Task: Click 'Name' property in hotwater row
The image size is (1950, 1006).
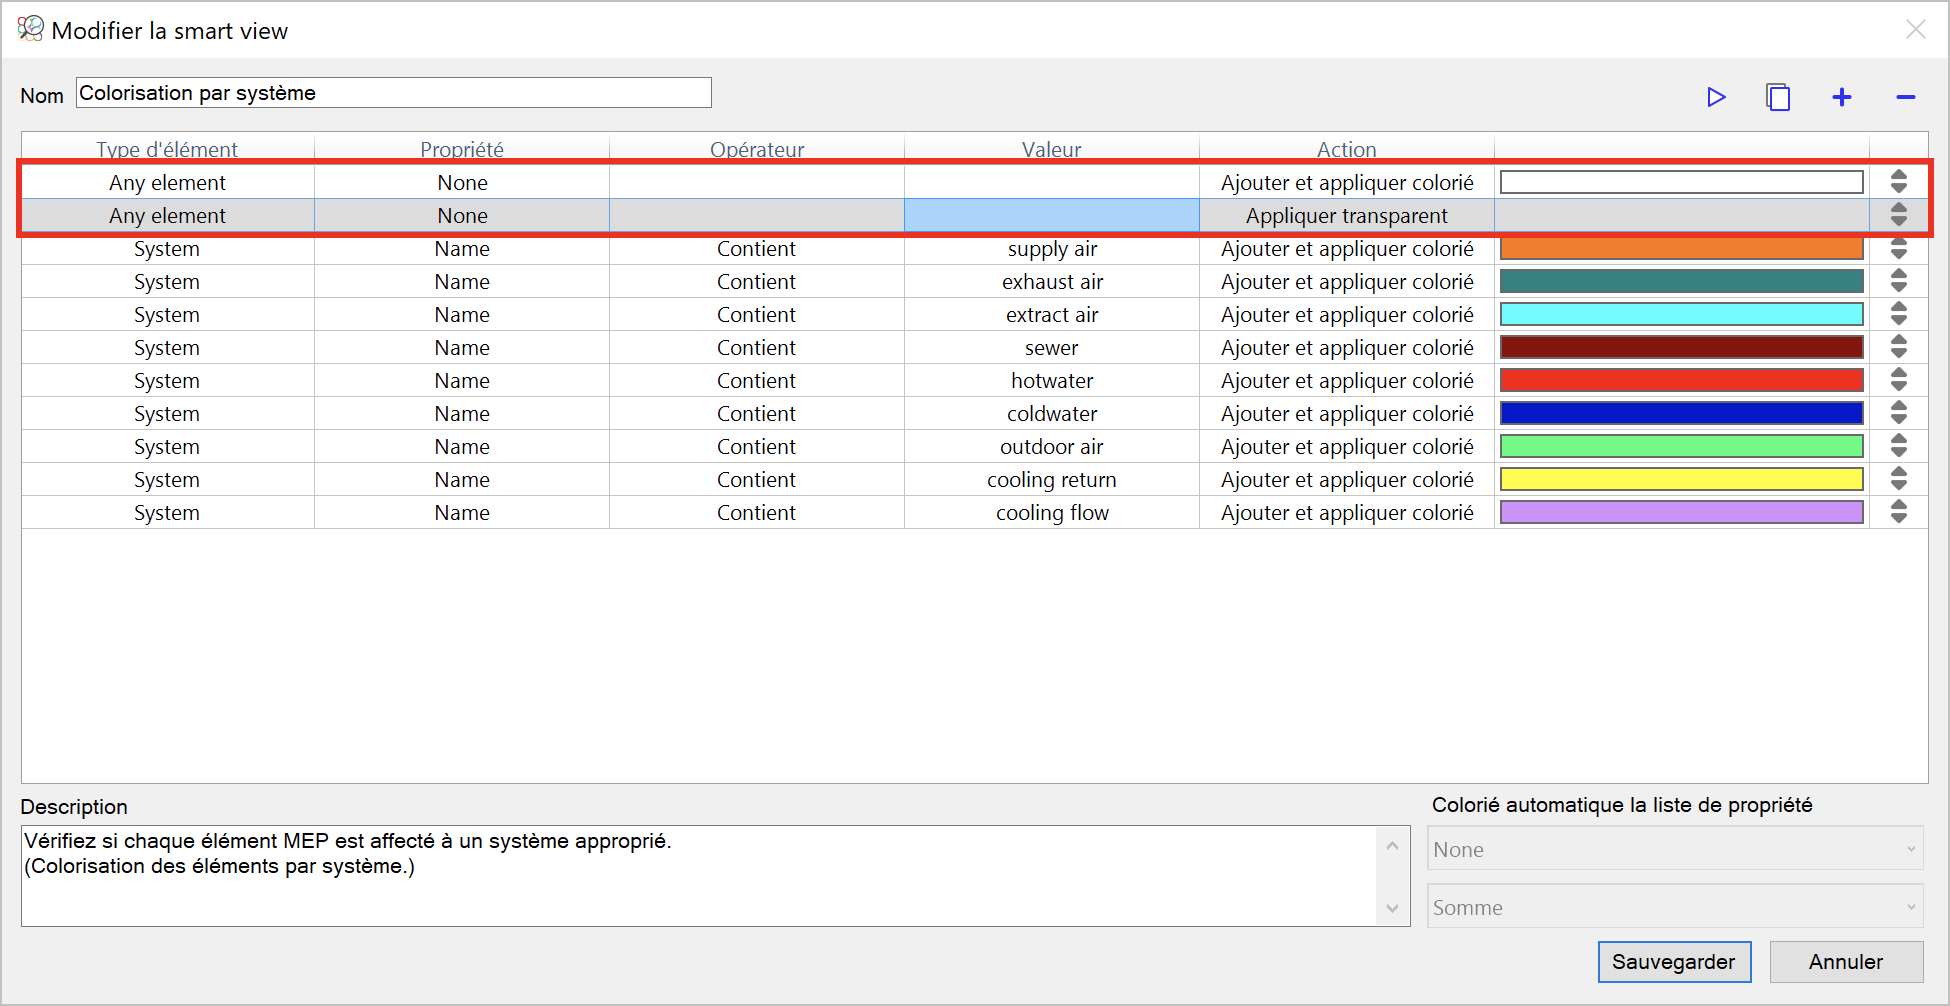Action: (x=462, y=380)
